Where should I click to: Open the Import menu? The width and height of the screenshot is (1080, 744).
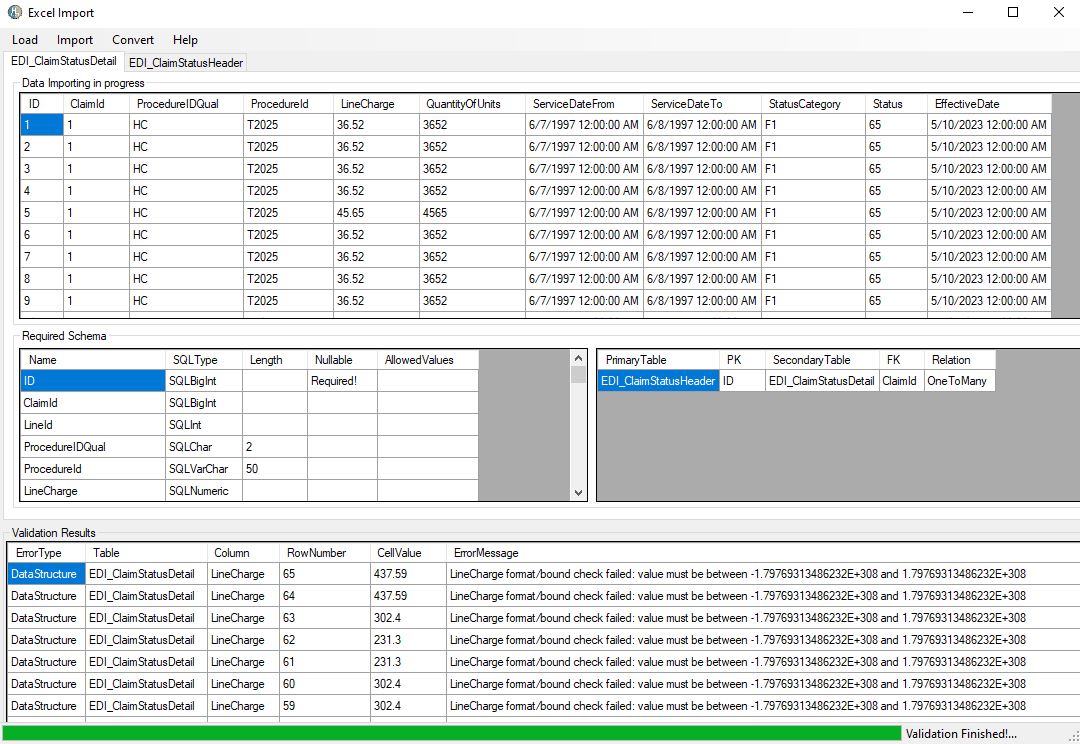click(x=74, y=40)
